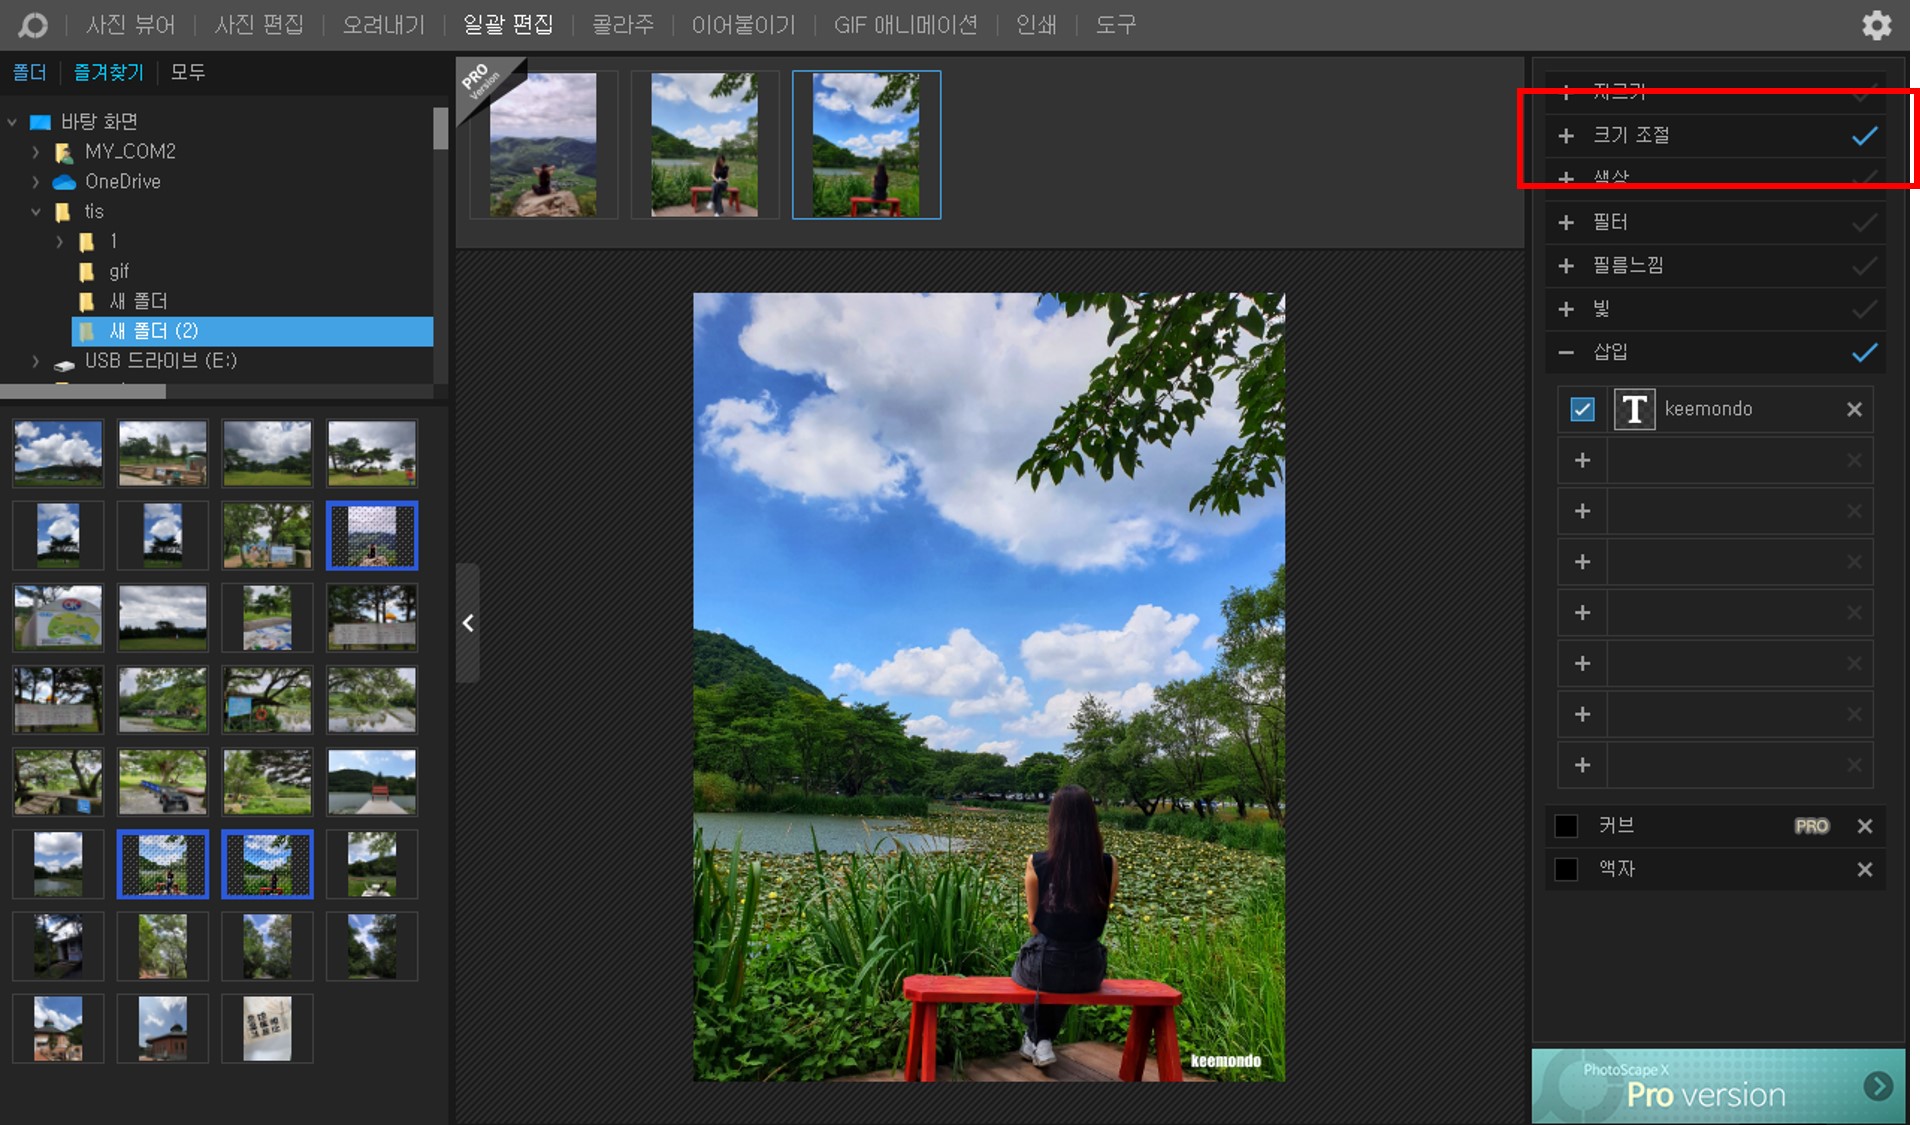Toggle the 빛 checkmark
The width and height of the screenshot is (1920, 1125).
coord(1864,310)
